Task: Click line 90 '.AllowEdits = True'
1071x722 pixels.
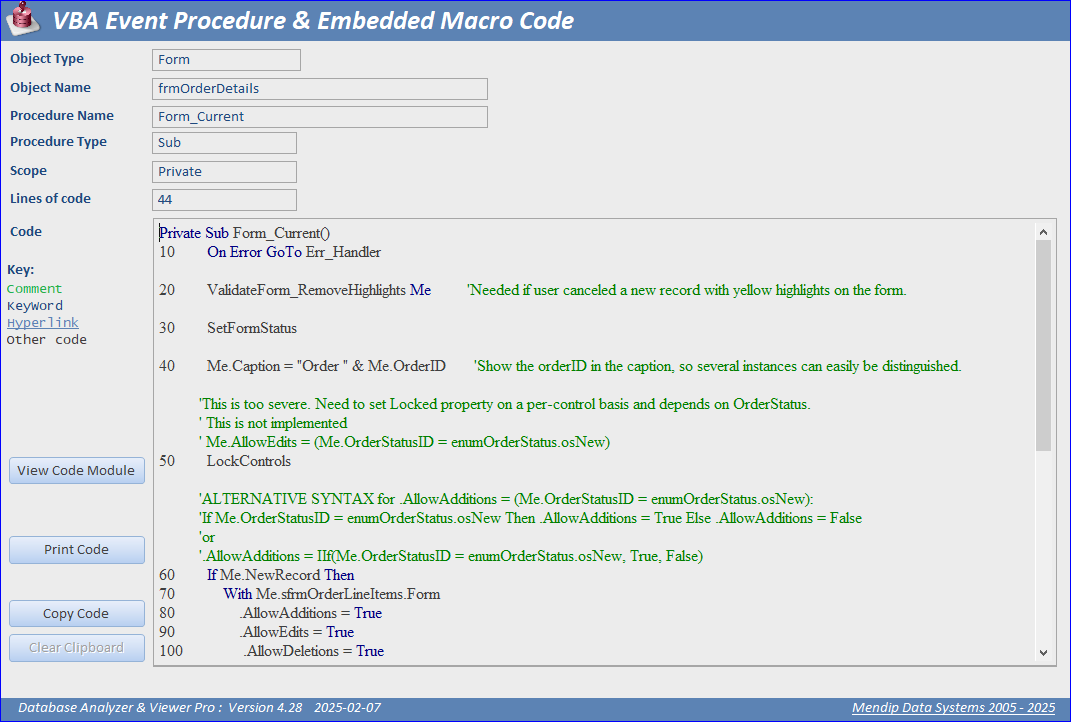Action: tap(296, 632)
